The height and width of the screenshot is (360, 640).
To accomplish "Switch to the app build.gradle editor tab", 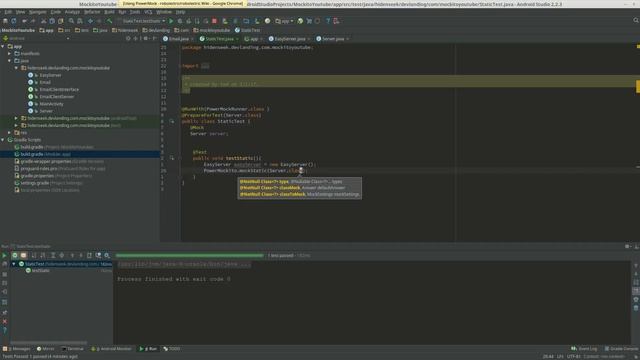I will point(253,39).
